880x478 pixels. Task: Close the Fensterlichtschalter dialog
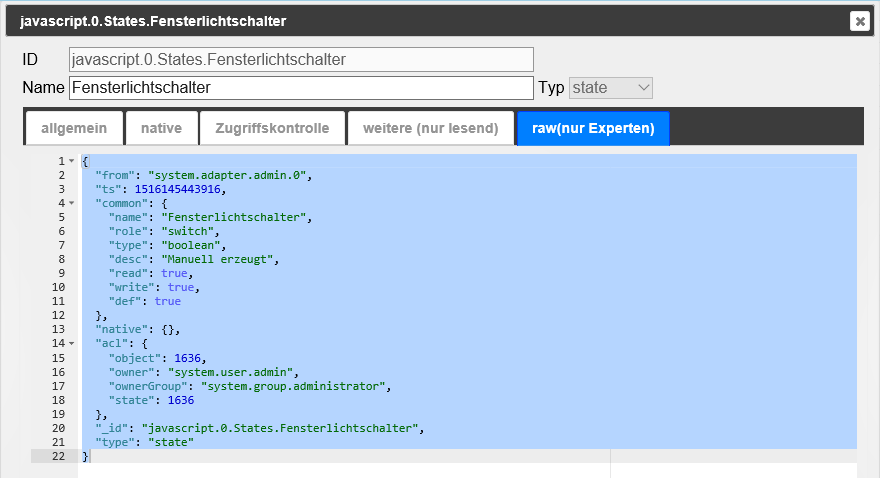[859, 21]
